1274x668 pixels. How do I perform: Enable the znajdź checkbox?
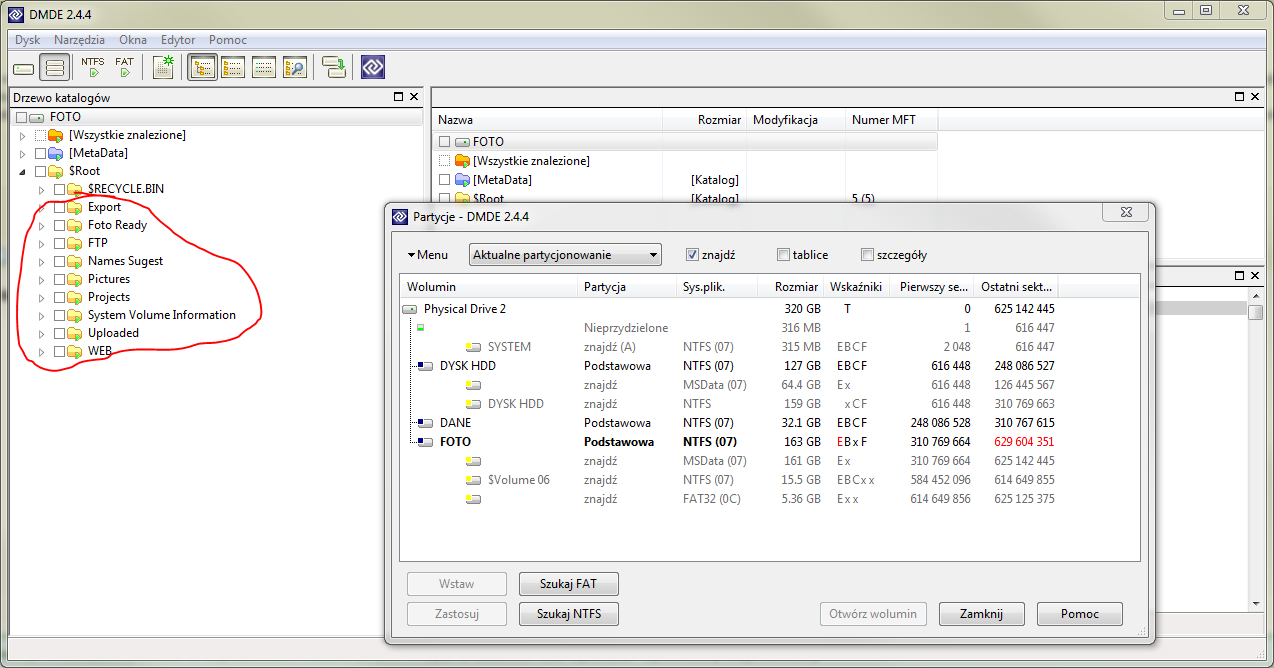692,255
